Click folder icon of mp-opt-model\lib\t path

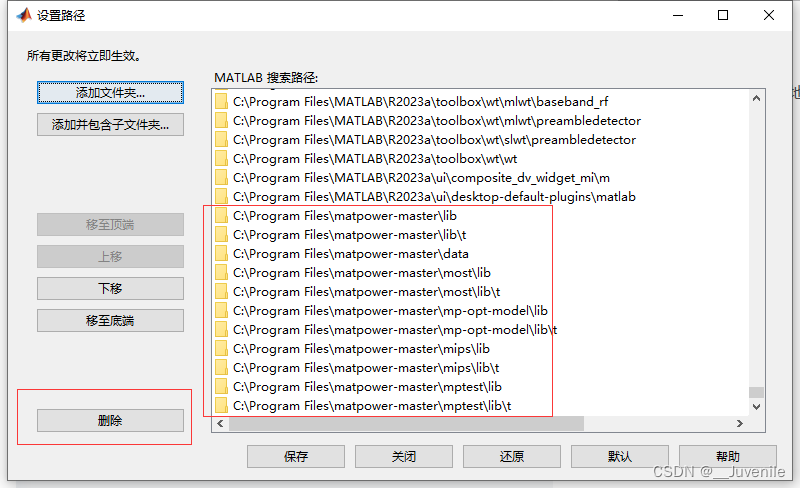click(221, 329)
